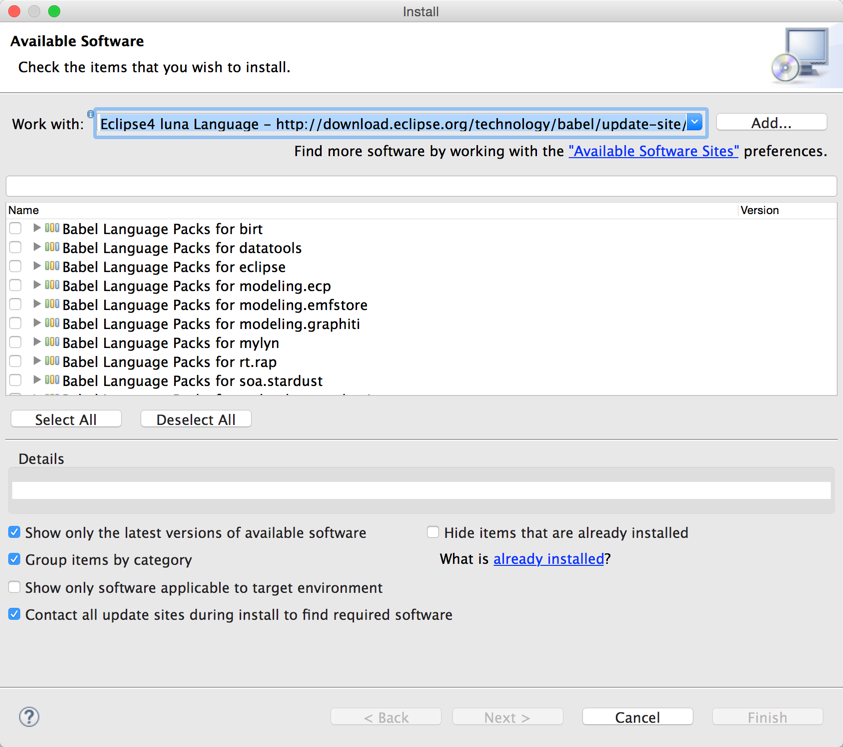Image resolution: width=843 pixels, height=747 pixels.
Task: Click the Version column header
Action: pos(787,210)
